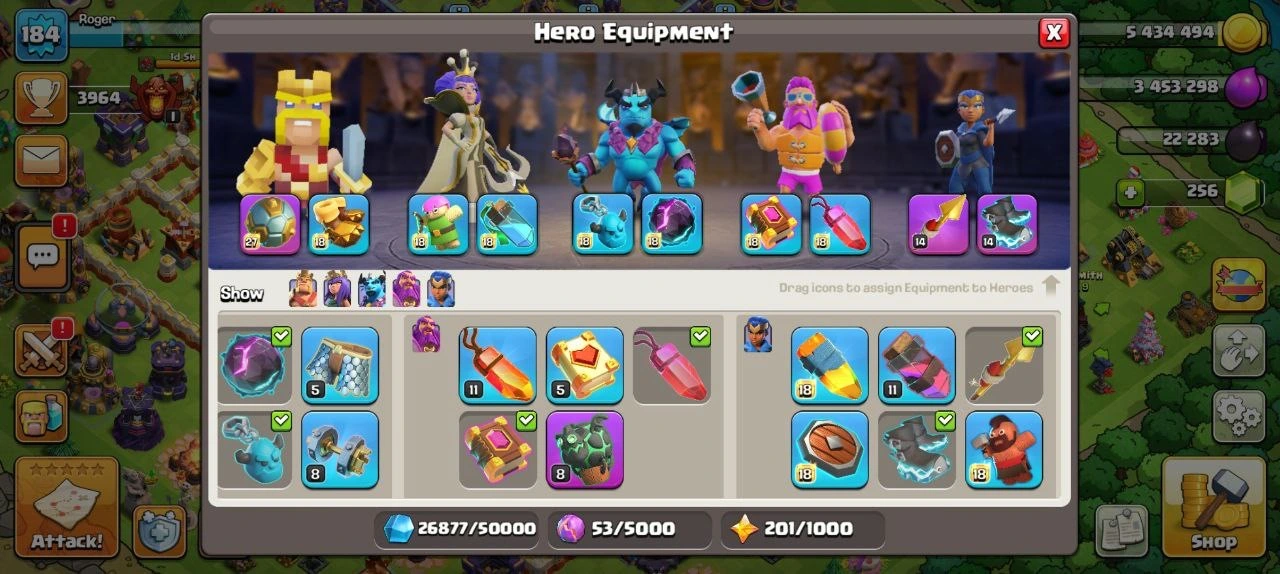
Task: Select the Healing Tome level 5 equipment
Action: tap(585, 365)
